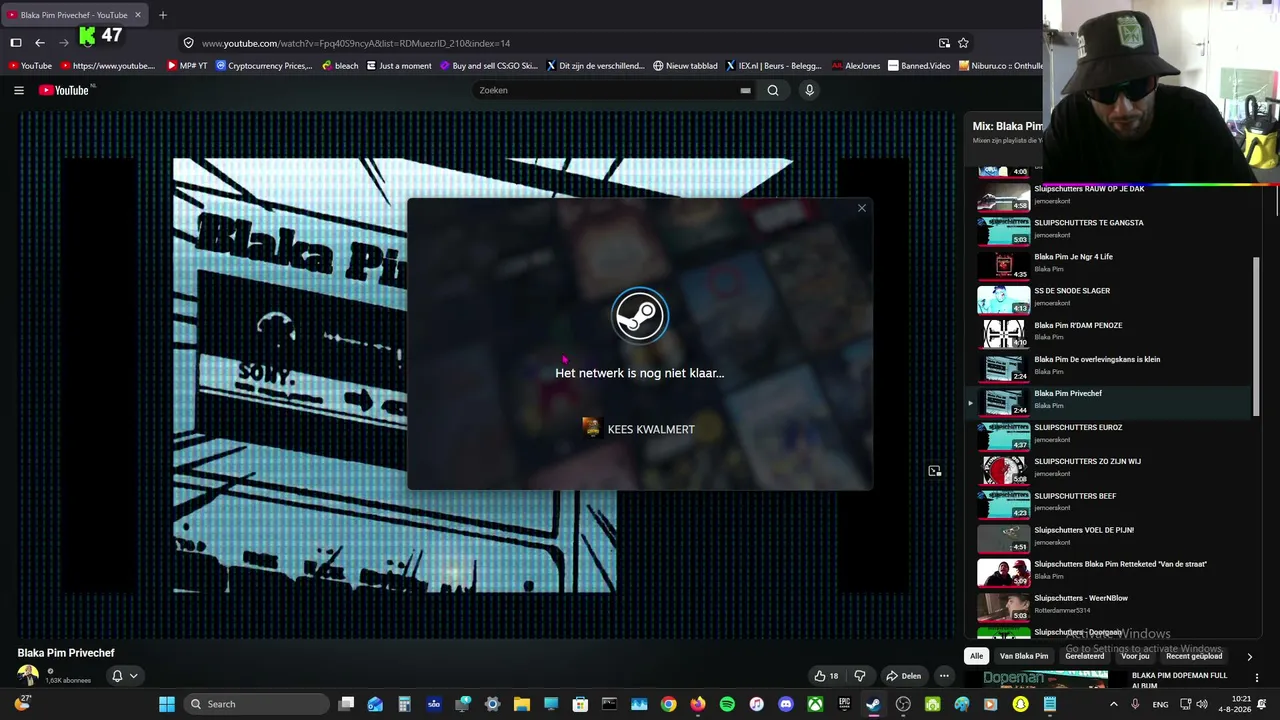Select the Van Blaka Pim chip
1280x720 pixels.
[1024, 656]
